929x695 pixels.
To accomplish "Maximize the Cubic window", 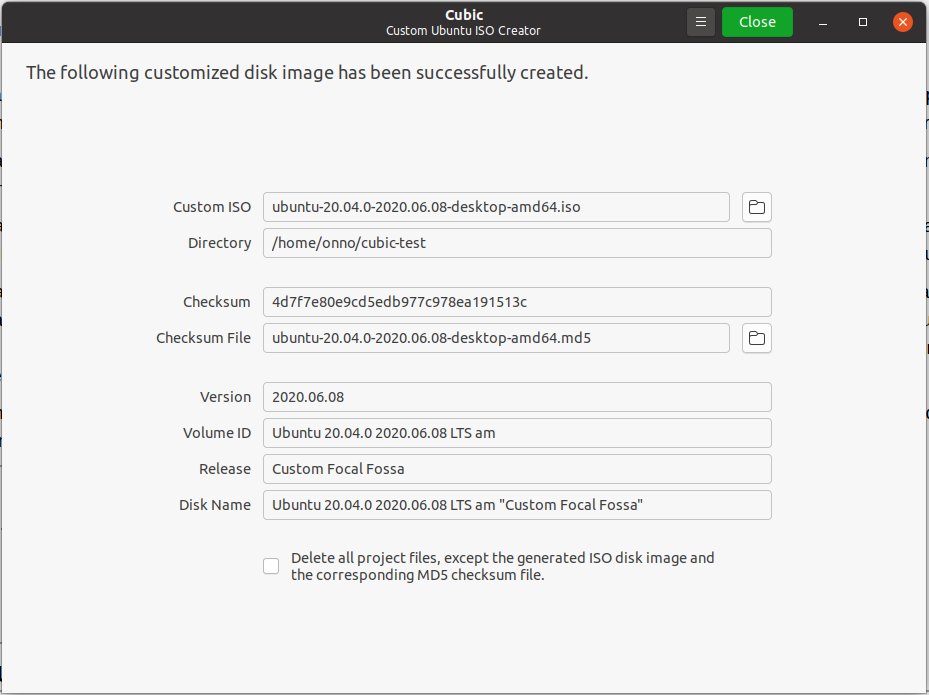I will tap(863, 22).
